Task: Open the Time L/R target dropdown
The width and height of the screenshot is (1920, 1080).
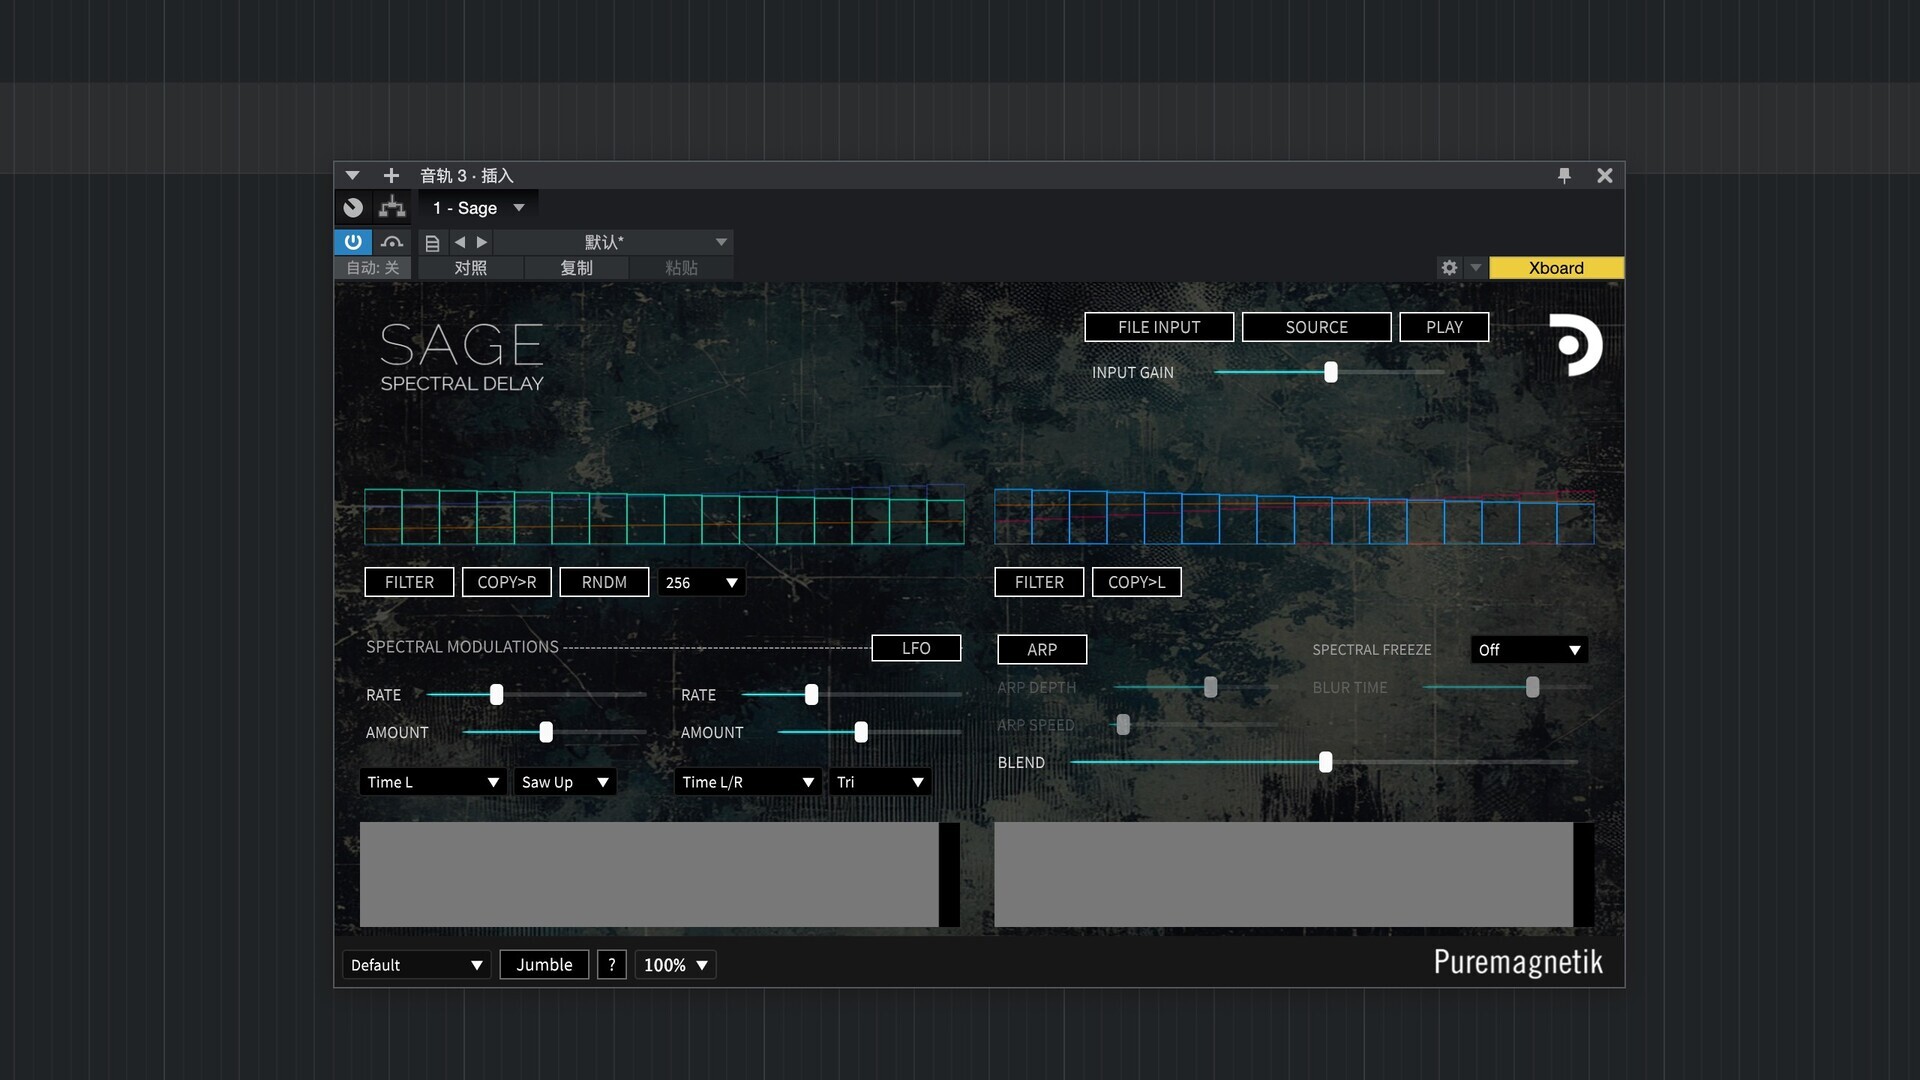Action: 748,782
